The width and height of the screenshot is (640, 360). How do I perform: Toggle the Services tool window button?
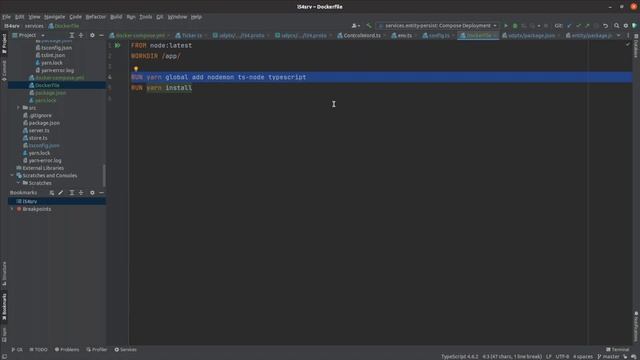126,350
